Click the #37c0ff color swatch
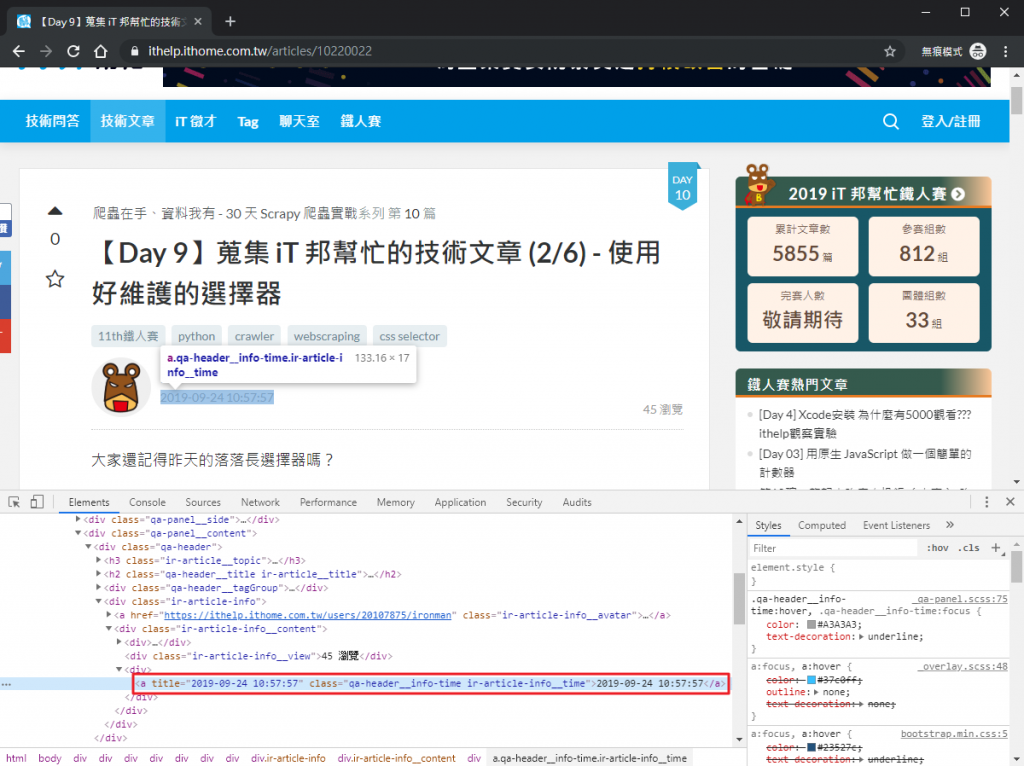Screen dimensions: 1024x766 (811, 680)
